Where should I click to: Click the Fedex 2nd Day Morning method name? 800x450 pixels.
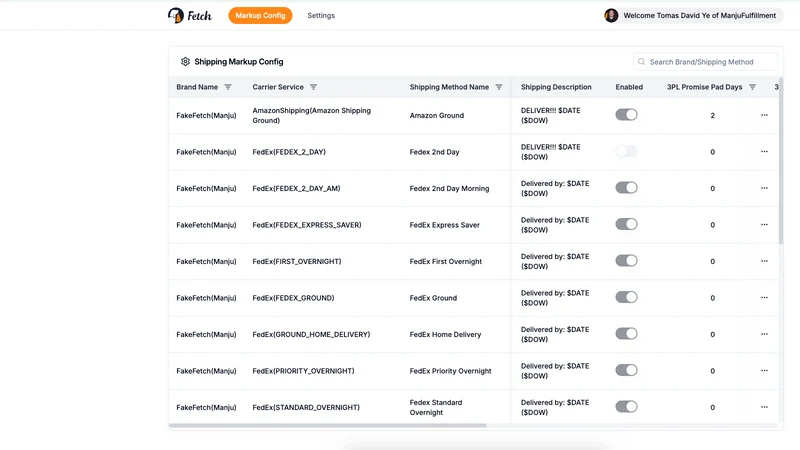point(449,189)
